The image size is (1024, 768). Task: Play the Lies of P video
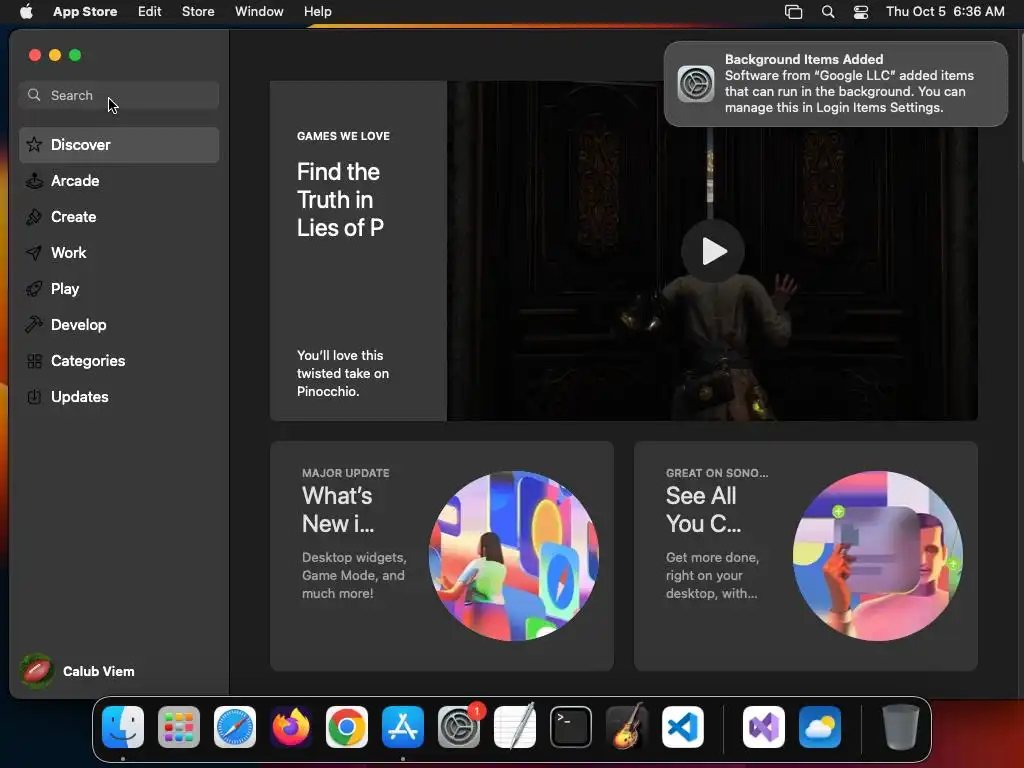coord(712,251)
